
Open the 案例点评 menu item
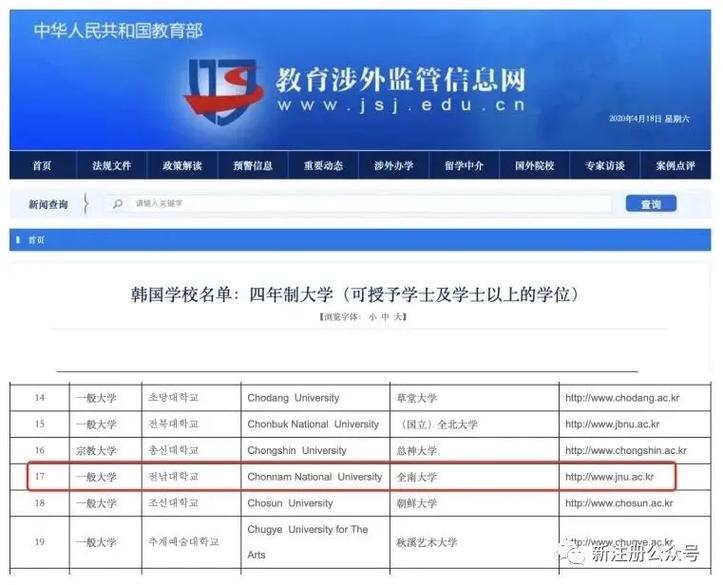click(x=676, y=165)
